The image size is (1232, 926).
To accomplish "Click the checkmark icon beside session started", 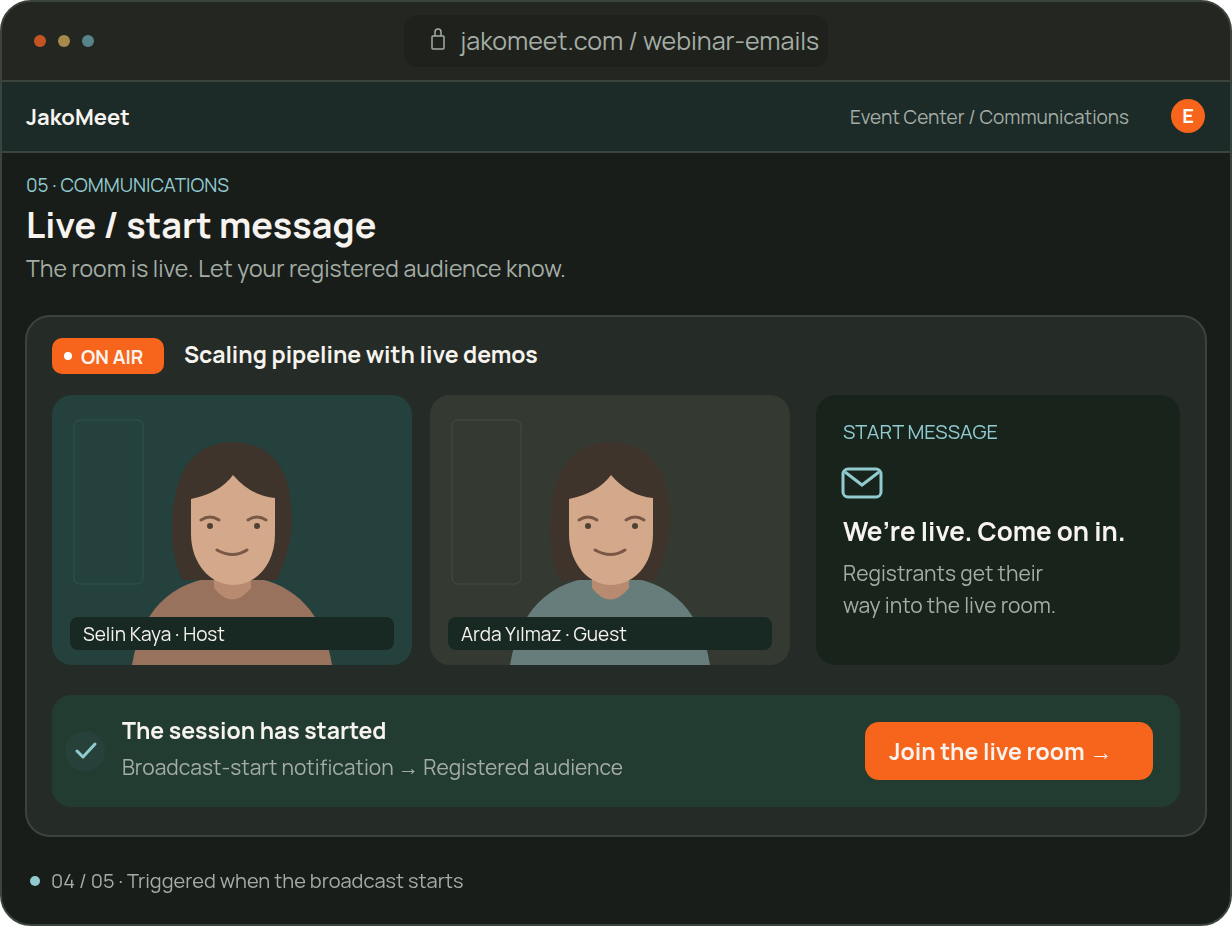I will tap(86, 750).
